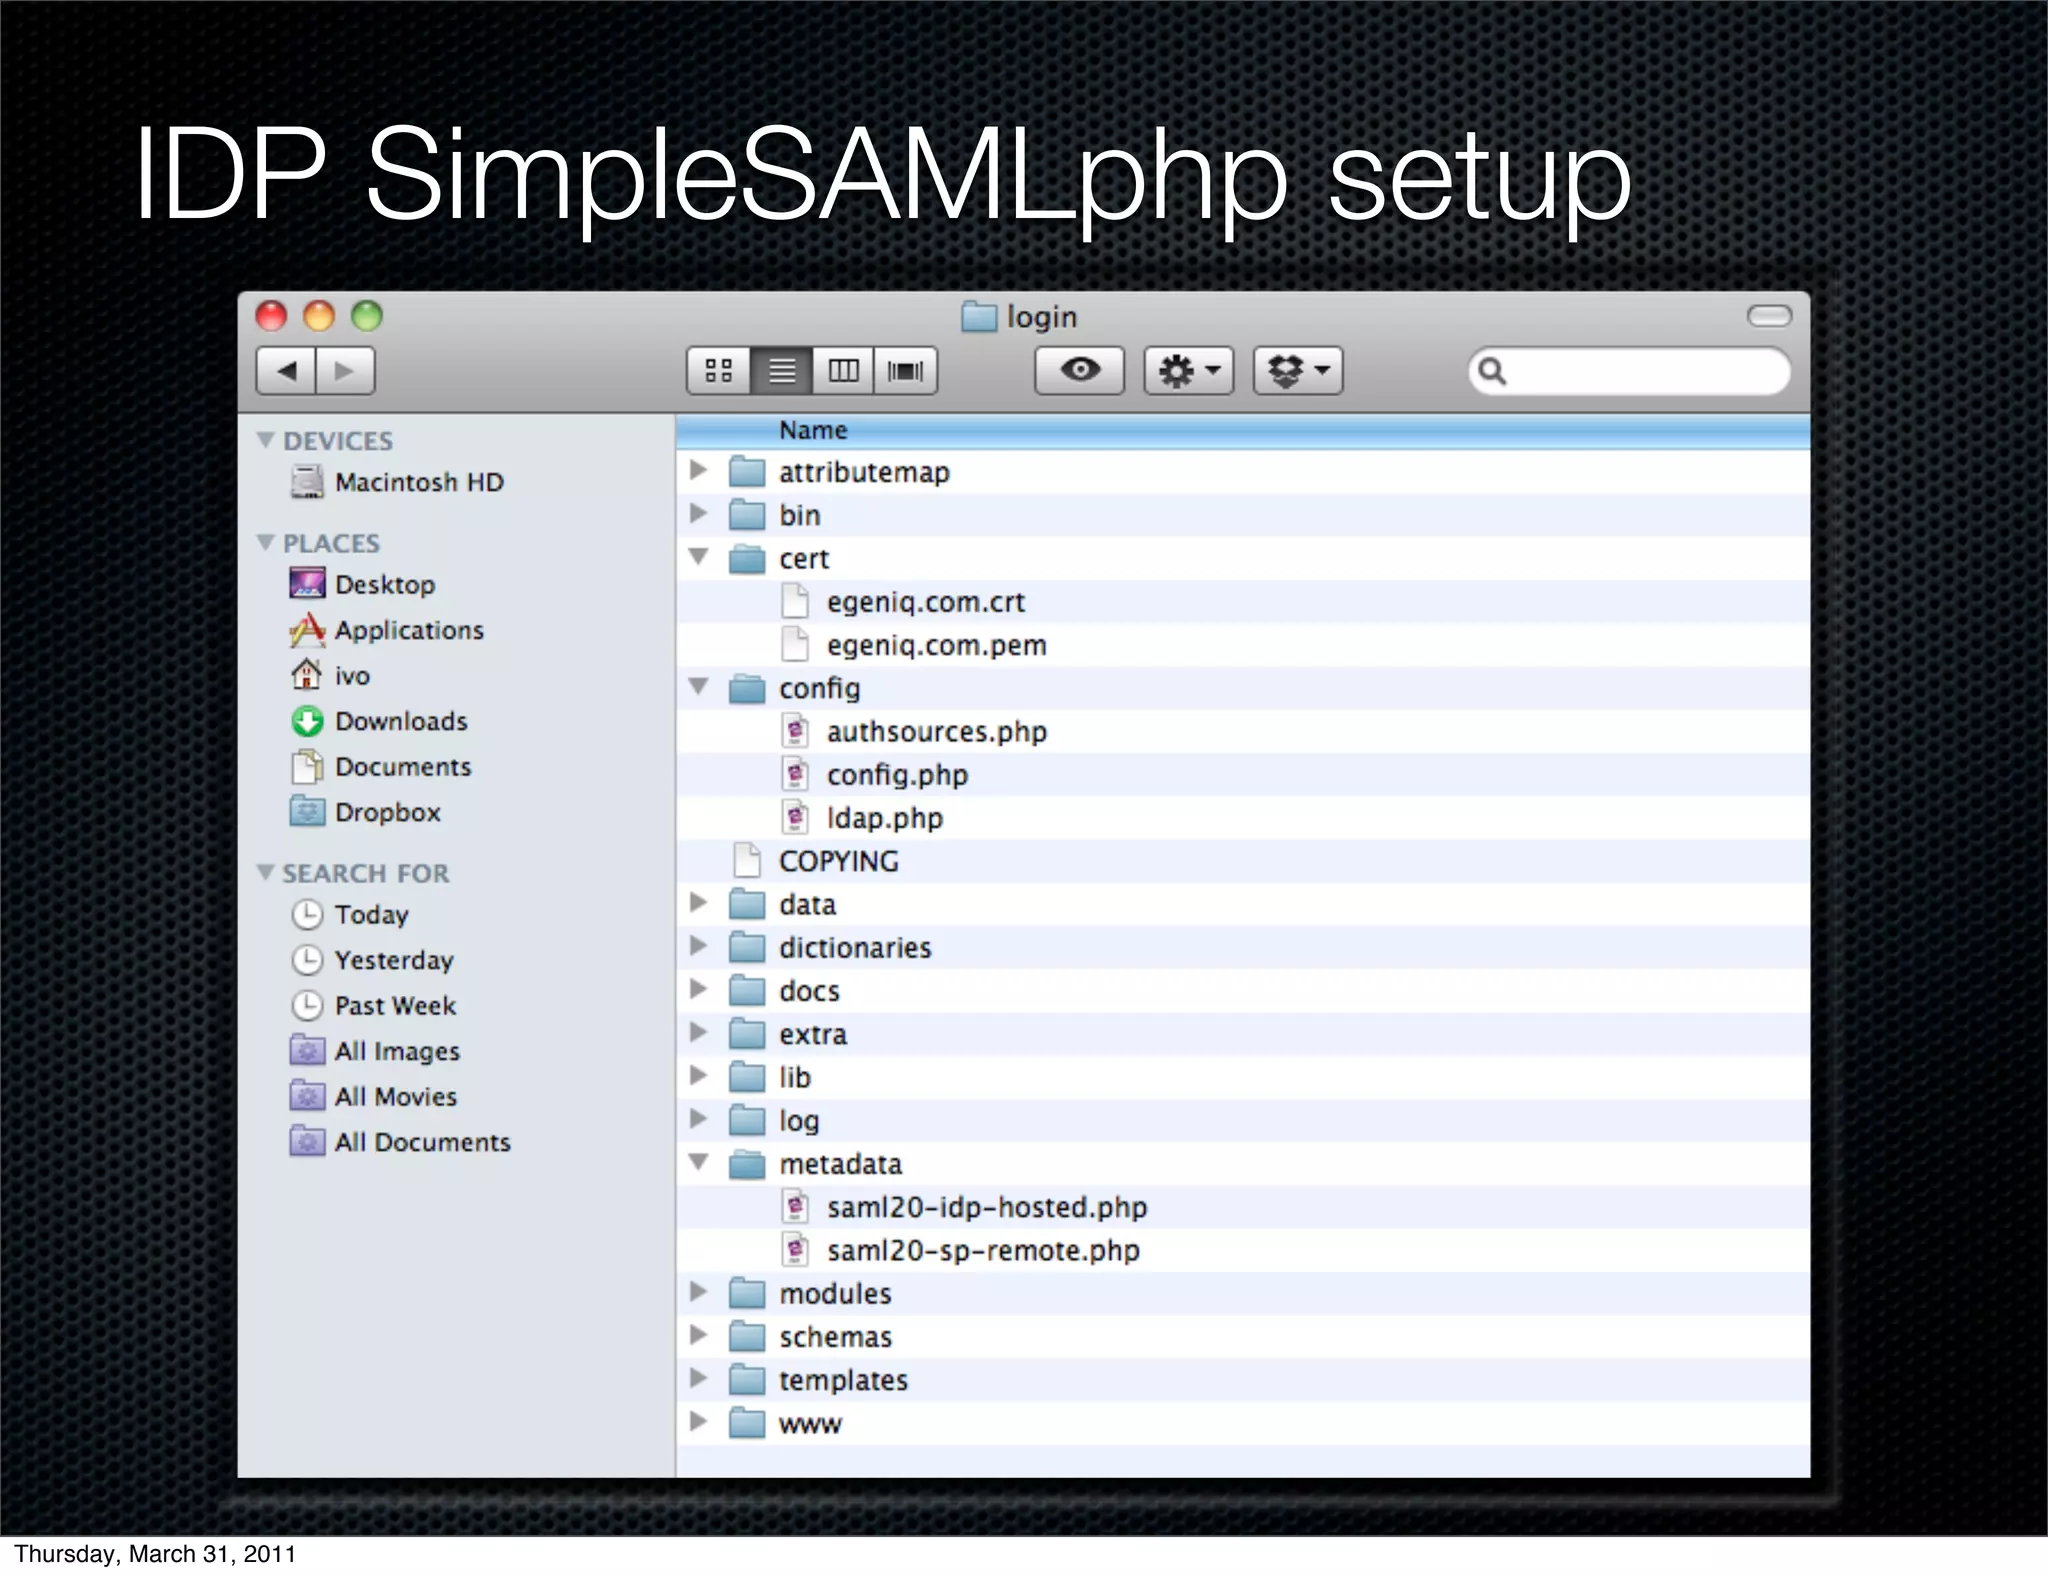Screen dimensions: 2048x1576
Task: Select the egeniq.com.crt file
Action: coord(1243,602)
